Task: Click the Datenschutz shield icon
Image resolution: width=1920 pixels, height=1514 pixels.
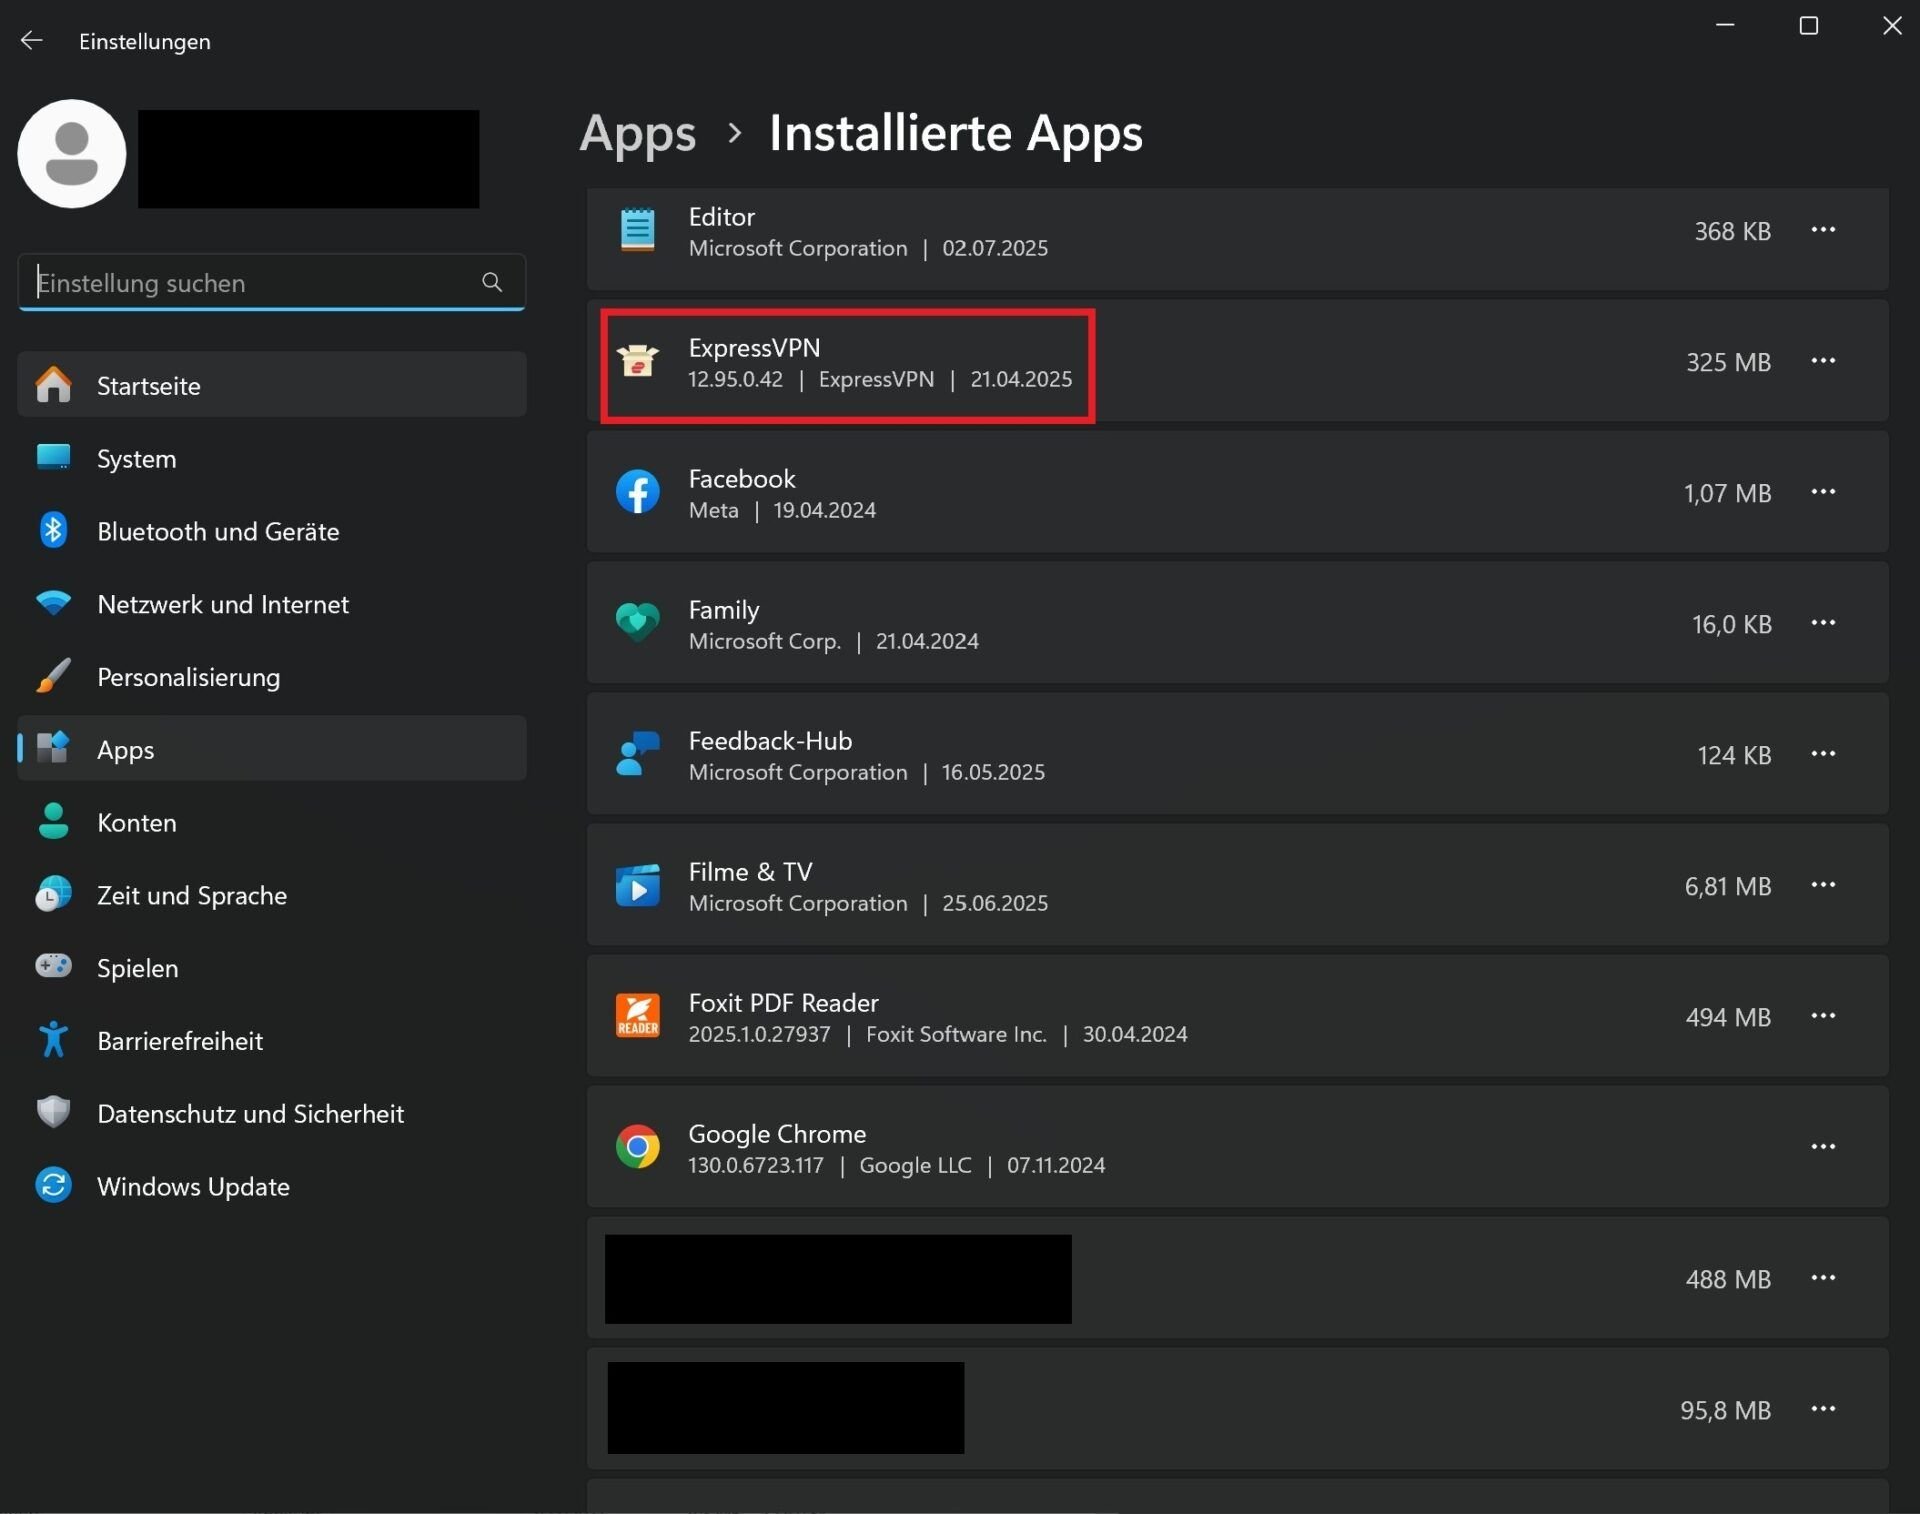Action: [53, 1112]
